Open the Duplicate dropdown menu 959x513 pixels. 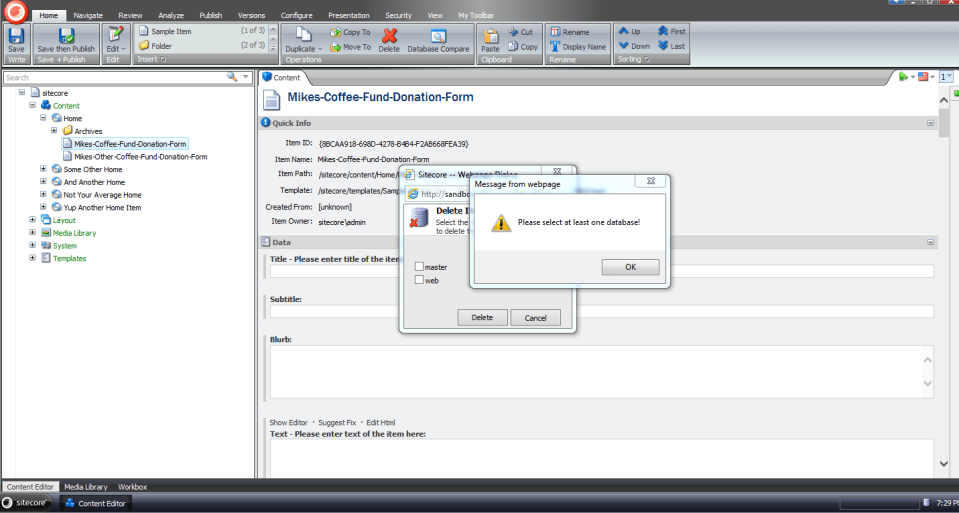point(301,48)
